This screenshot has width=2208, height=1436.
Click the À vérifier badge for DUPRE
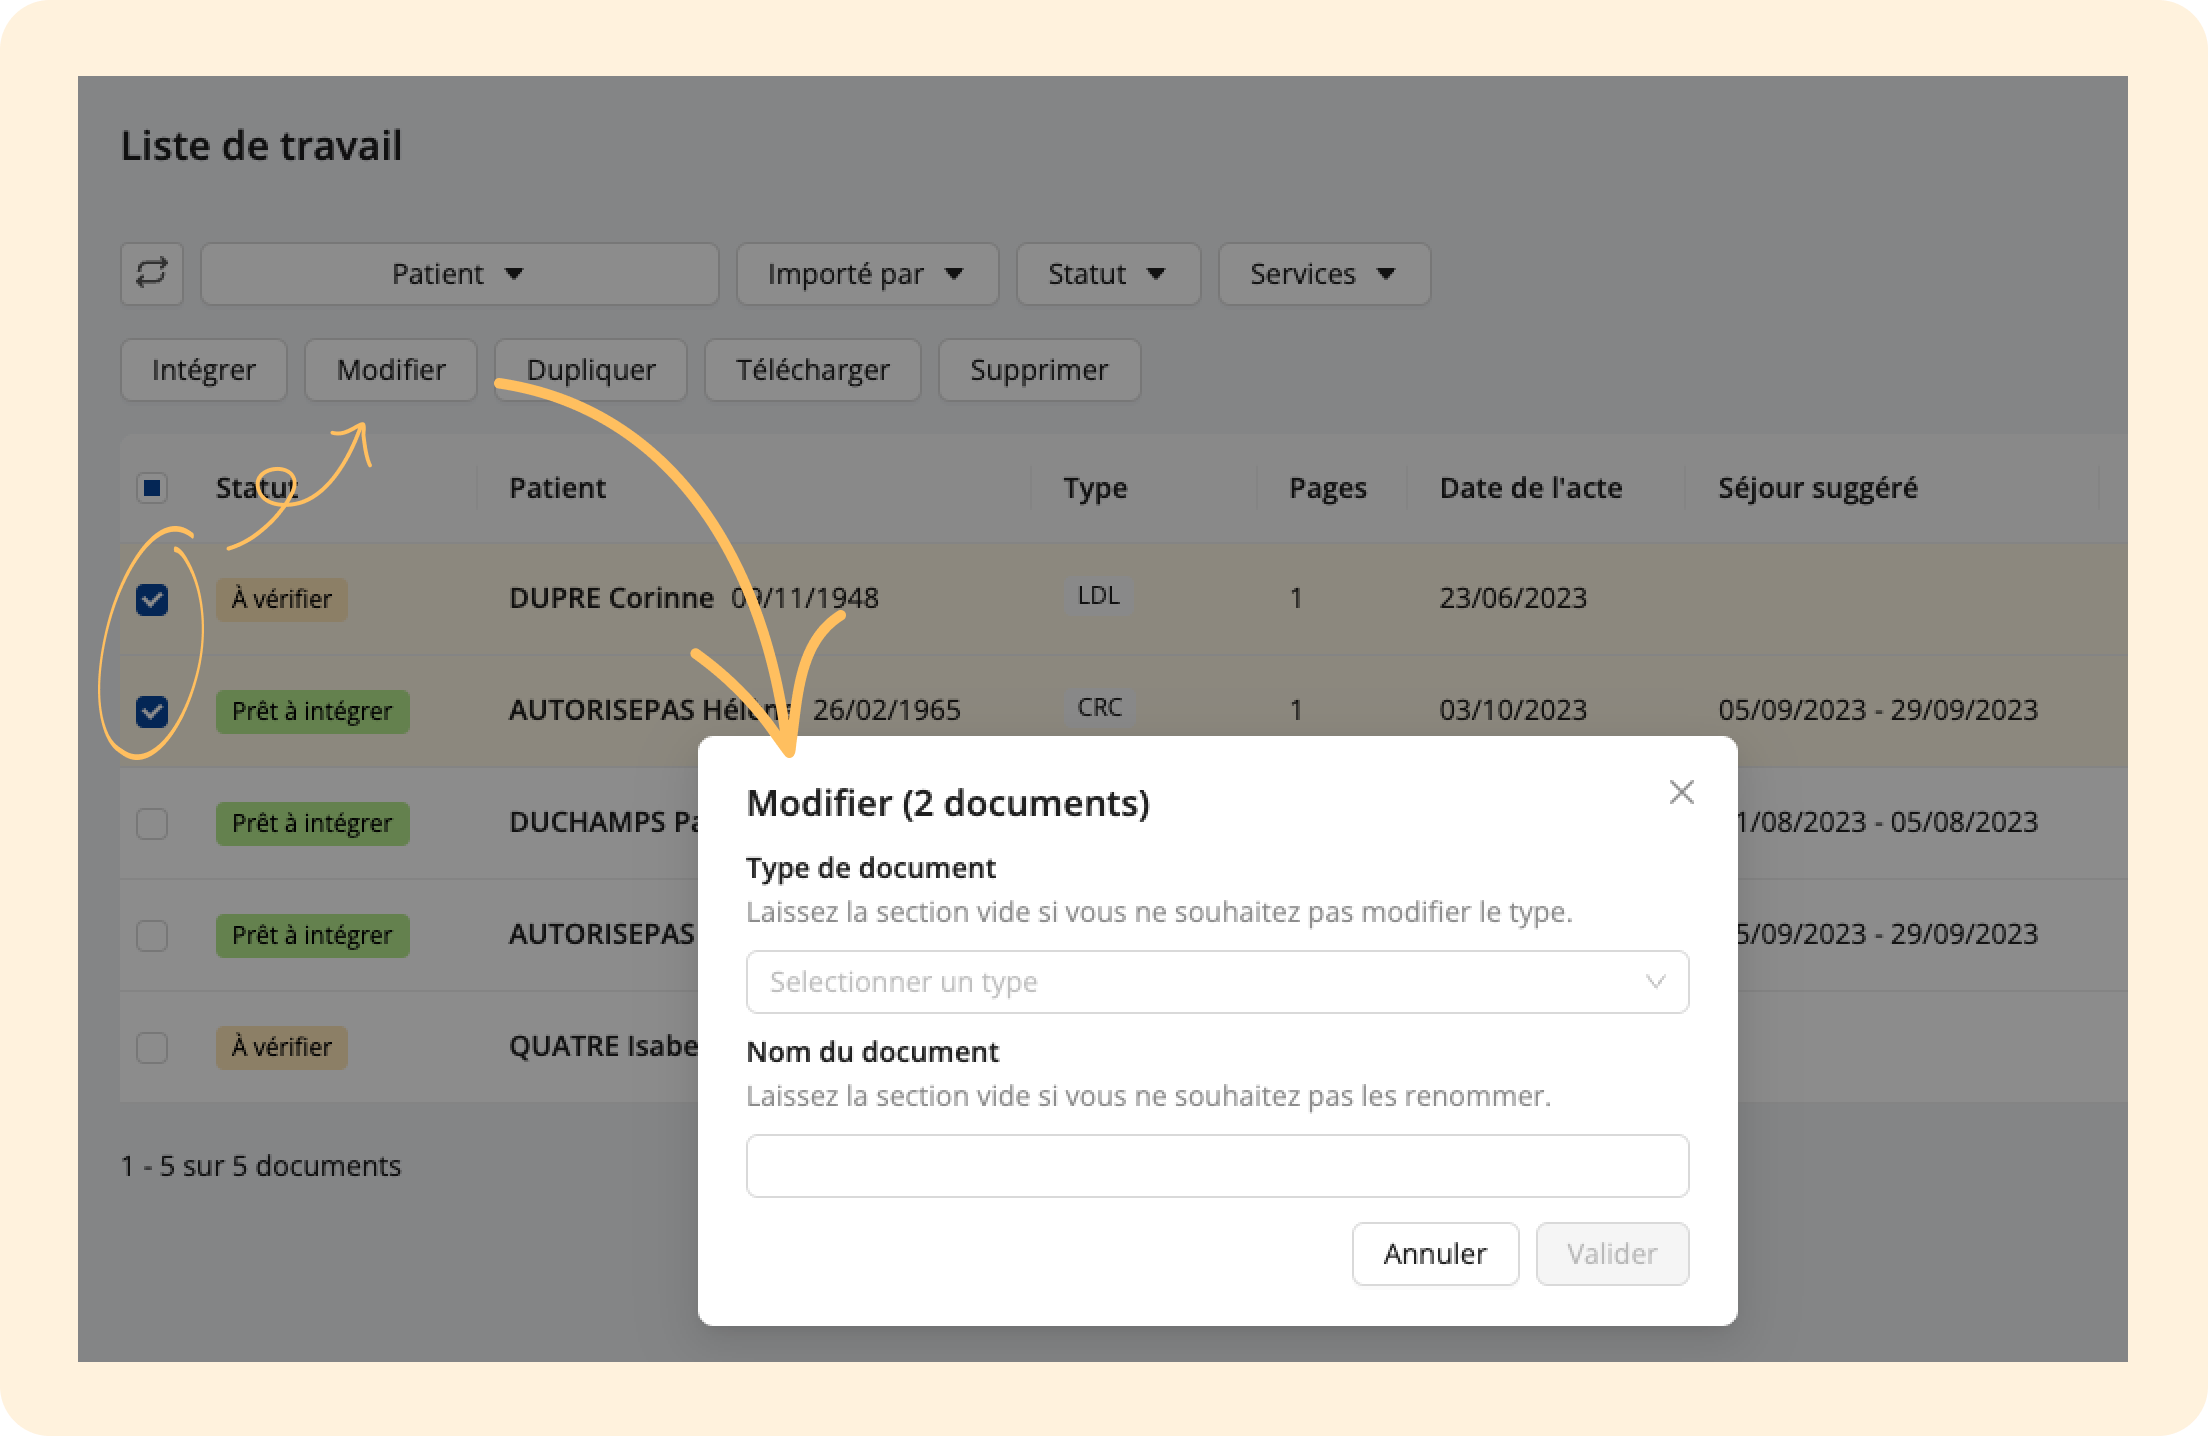(282, 599)
